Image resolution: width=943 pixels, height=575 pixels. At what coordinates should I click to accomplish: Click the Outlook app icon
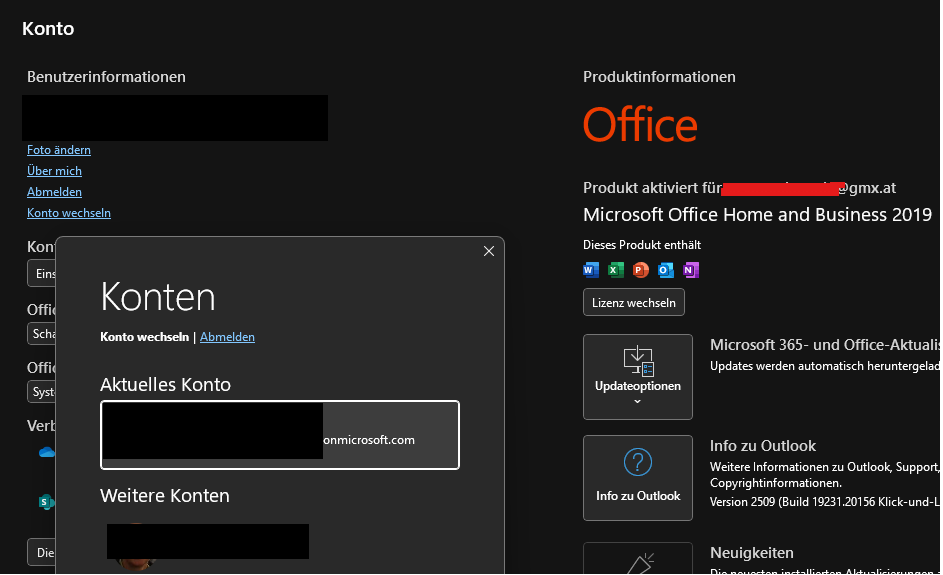[x=666, y=270]
